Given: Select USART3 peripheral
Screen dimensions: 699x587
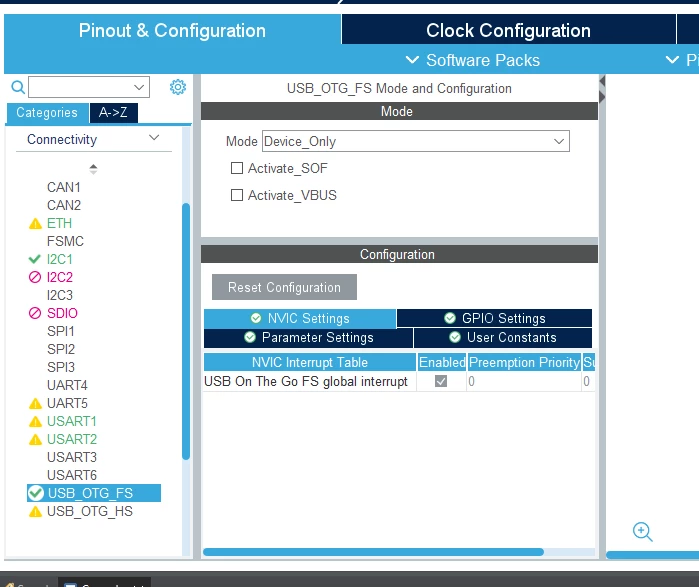Looking at the screenshot, I should pyautogui.click(x=72, y=457).
